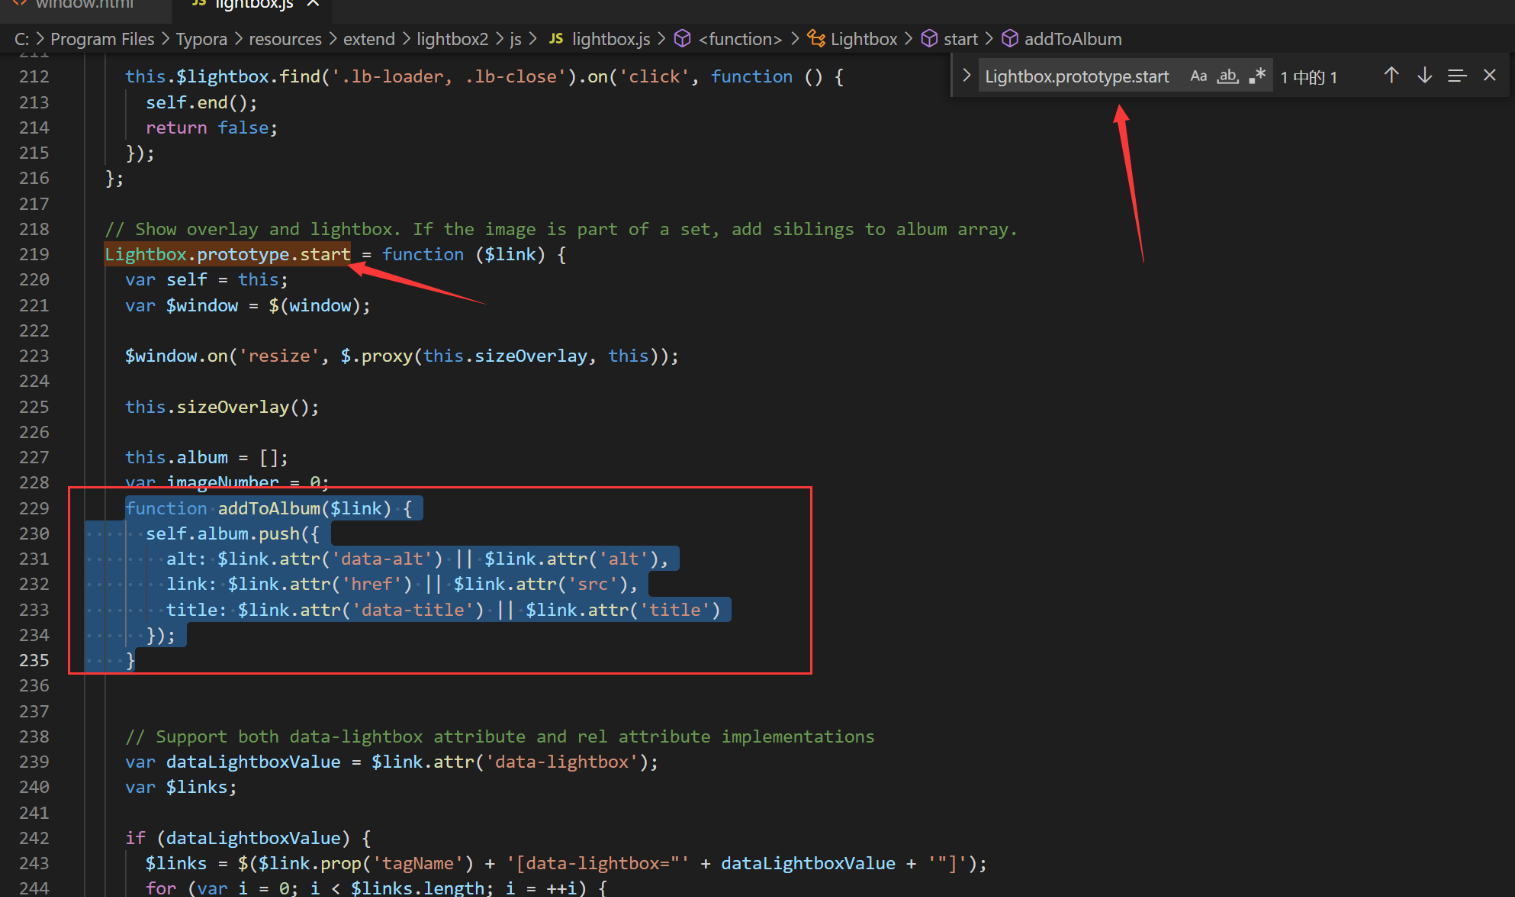Click 'self.album.push({' line

click(232, 534)
